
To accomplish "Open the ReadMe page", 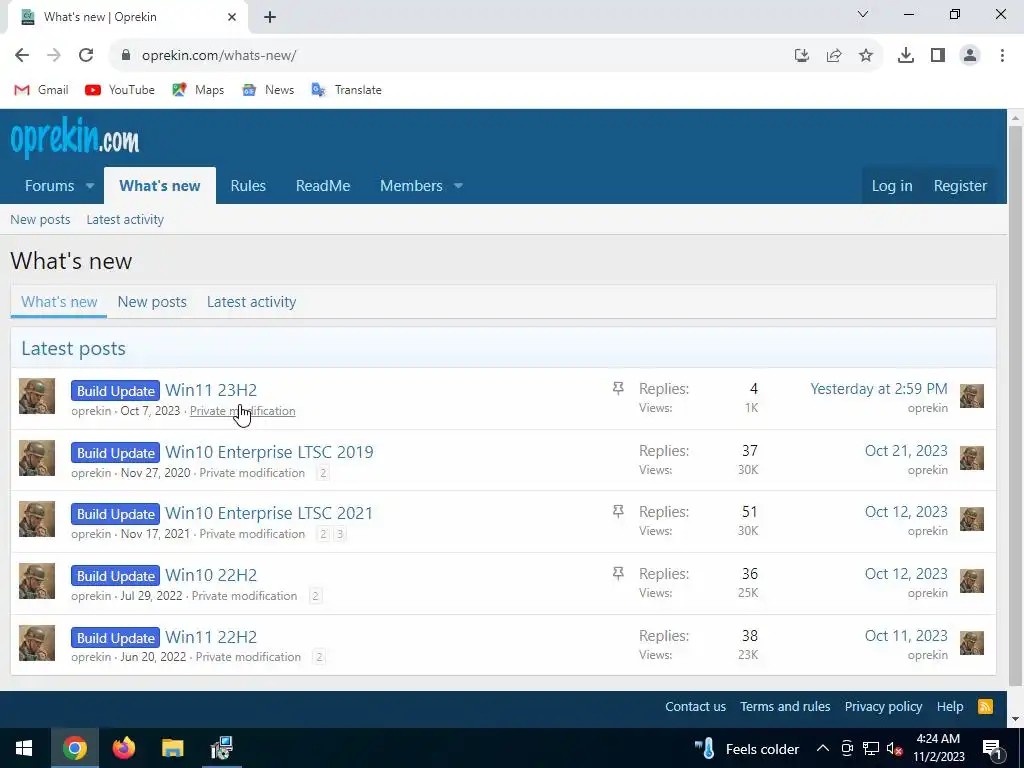I will (x=323, y=186).
